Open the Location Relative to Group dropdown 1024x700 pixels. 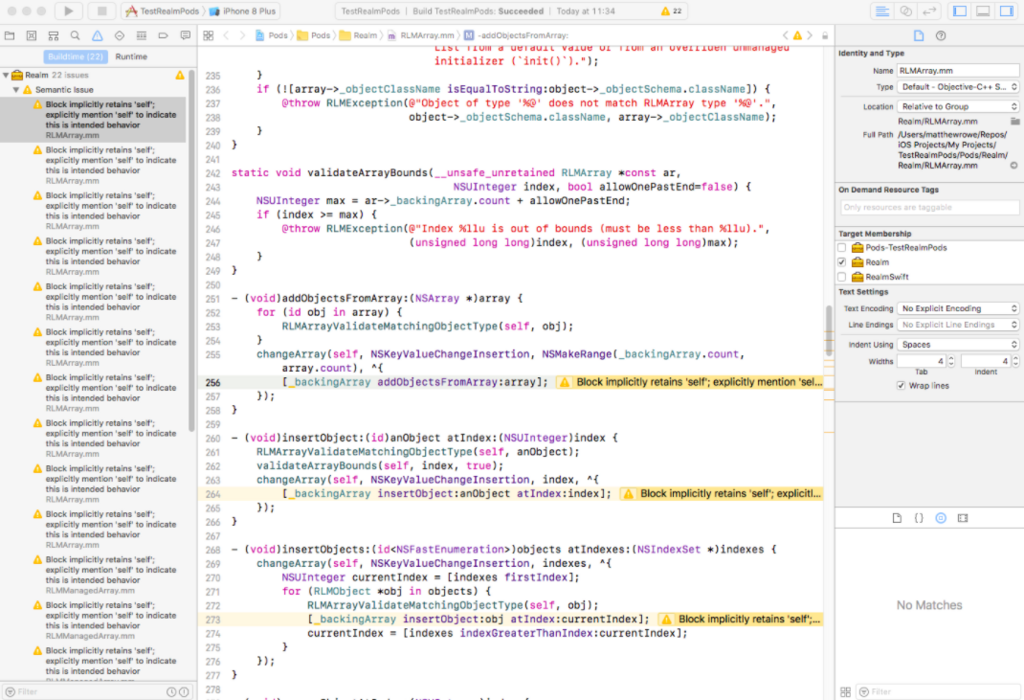pos(958,106)
